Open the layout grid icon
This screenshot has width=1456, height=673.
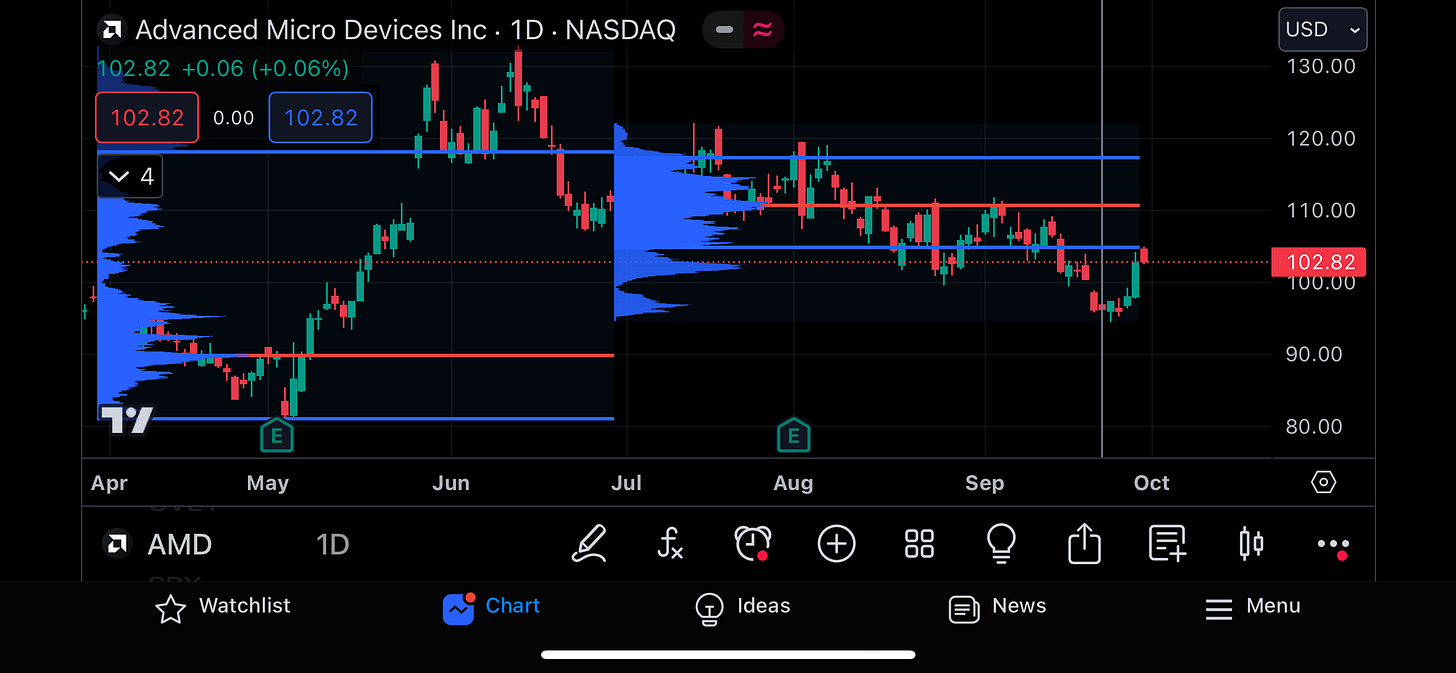point(919,544)
